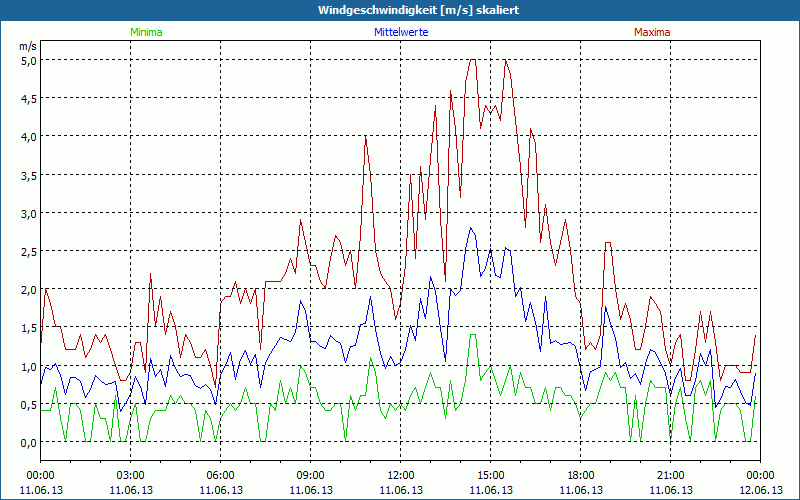Select the blue 'Mittelwerte' legend label
Viewport: 800px width, 500px height.
click(x=401, y=32)
